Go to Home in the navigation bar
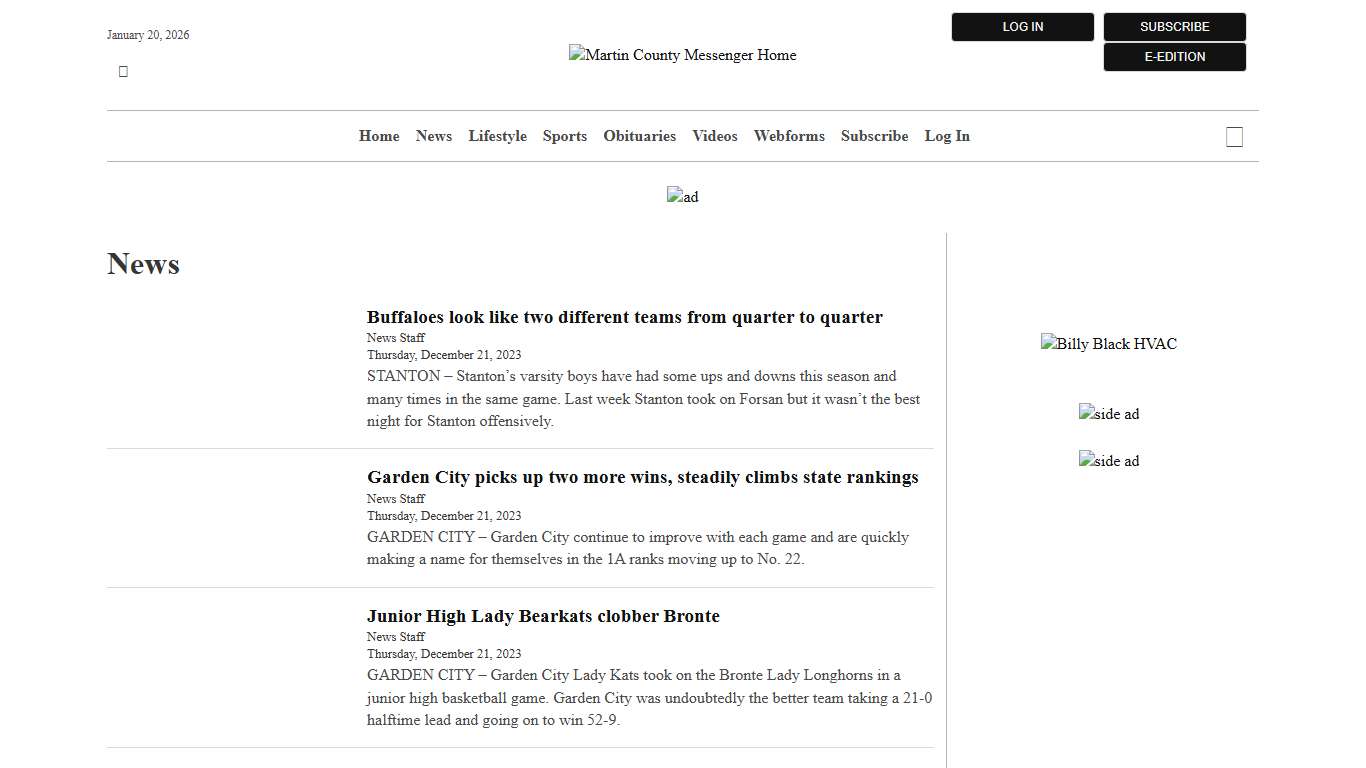The height and width of the screenshot is (768, 1366). tap(379, 136)
